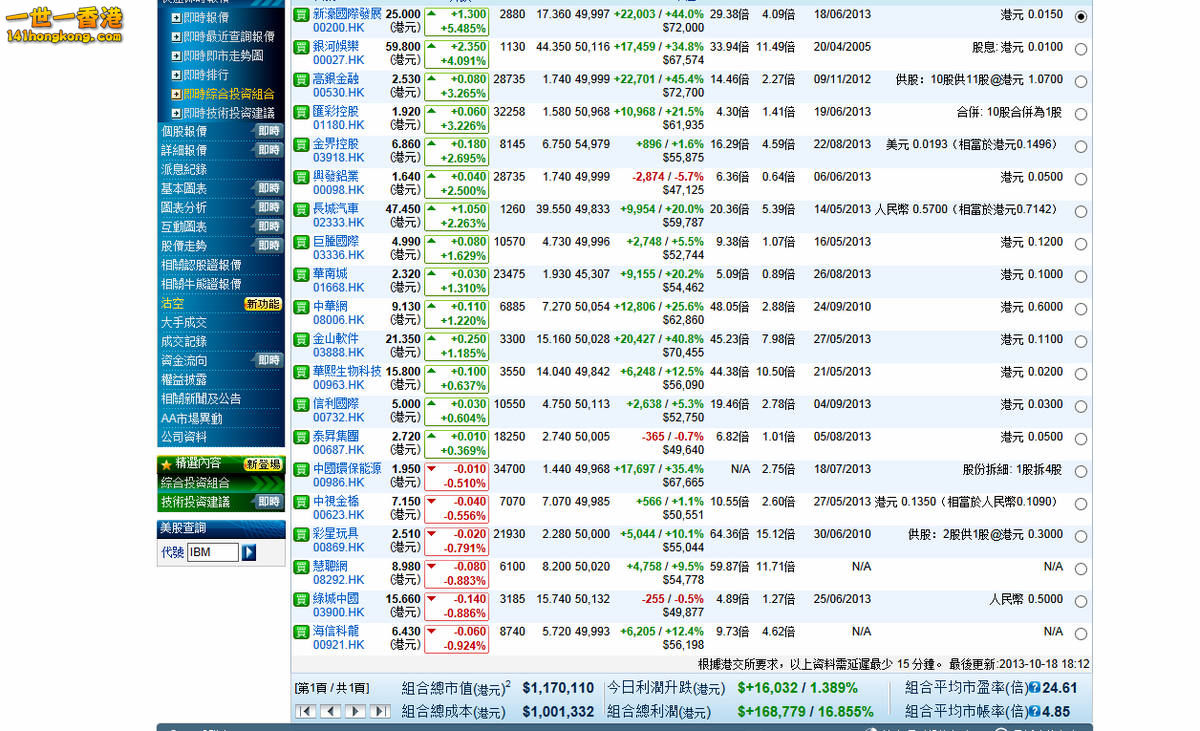The height and width of the screenshot is (731, 1200).
Task: Click the buy icon next to 信利國際
Action: coord(301,404)
